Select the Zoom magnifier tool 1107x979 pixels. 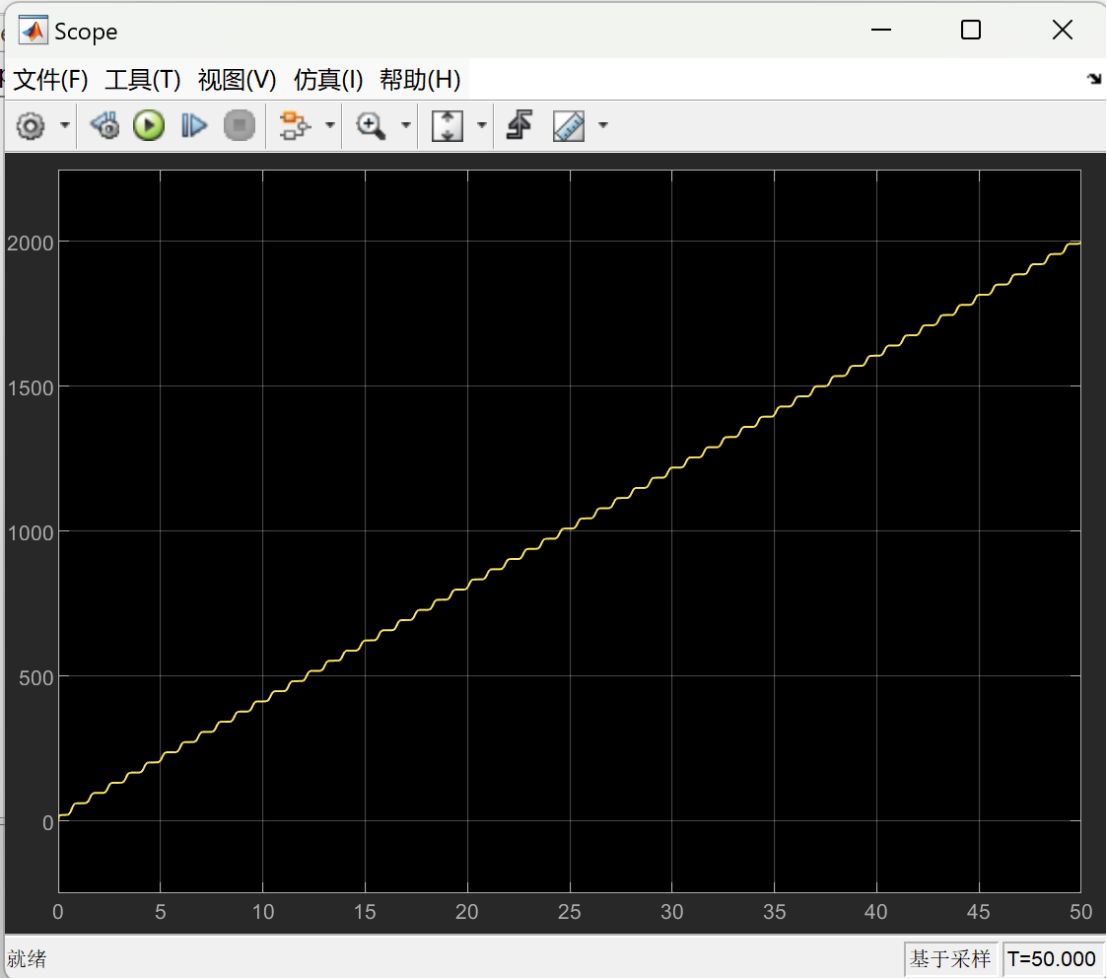tap(372, 126)
